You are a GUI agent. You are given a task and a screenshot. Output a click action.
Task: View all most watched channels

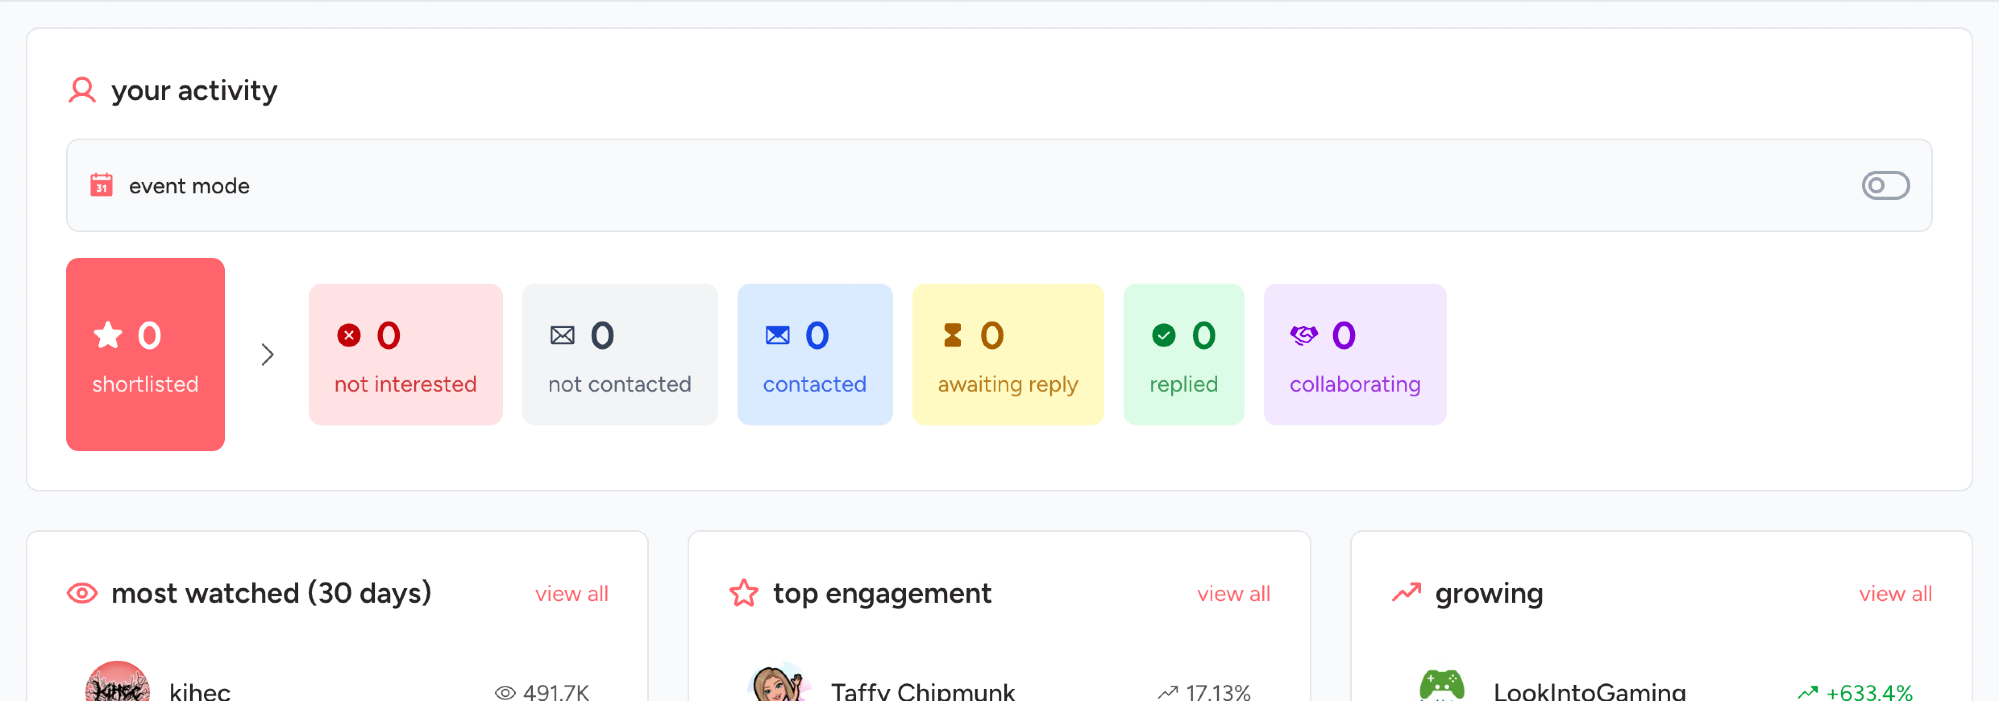point(571,594)
